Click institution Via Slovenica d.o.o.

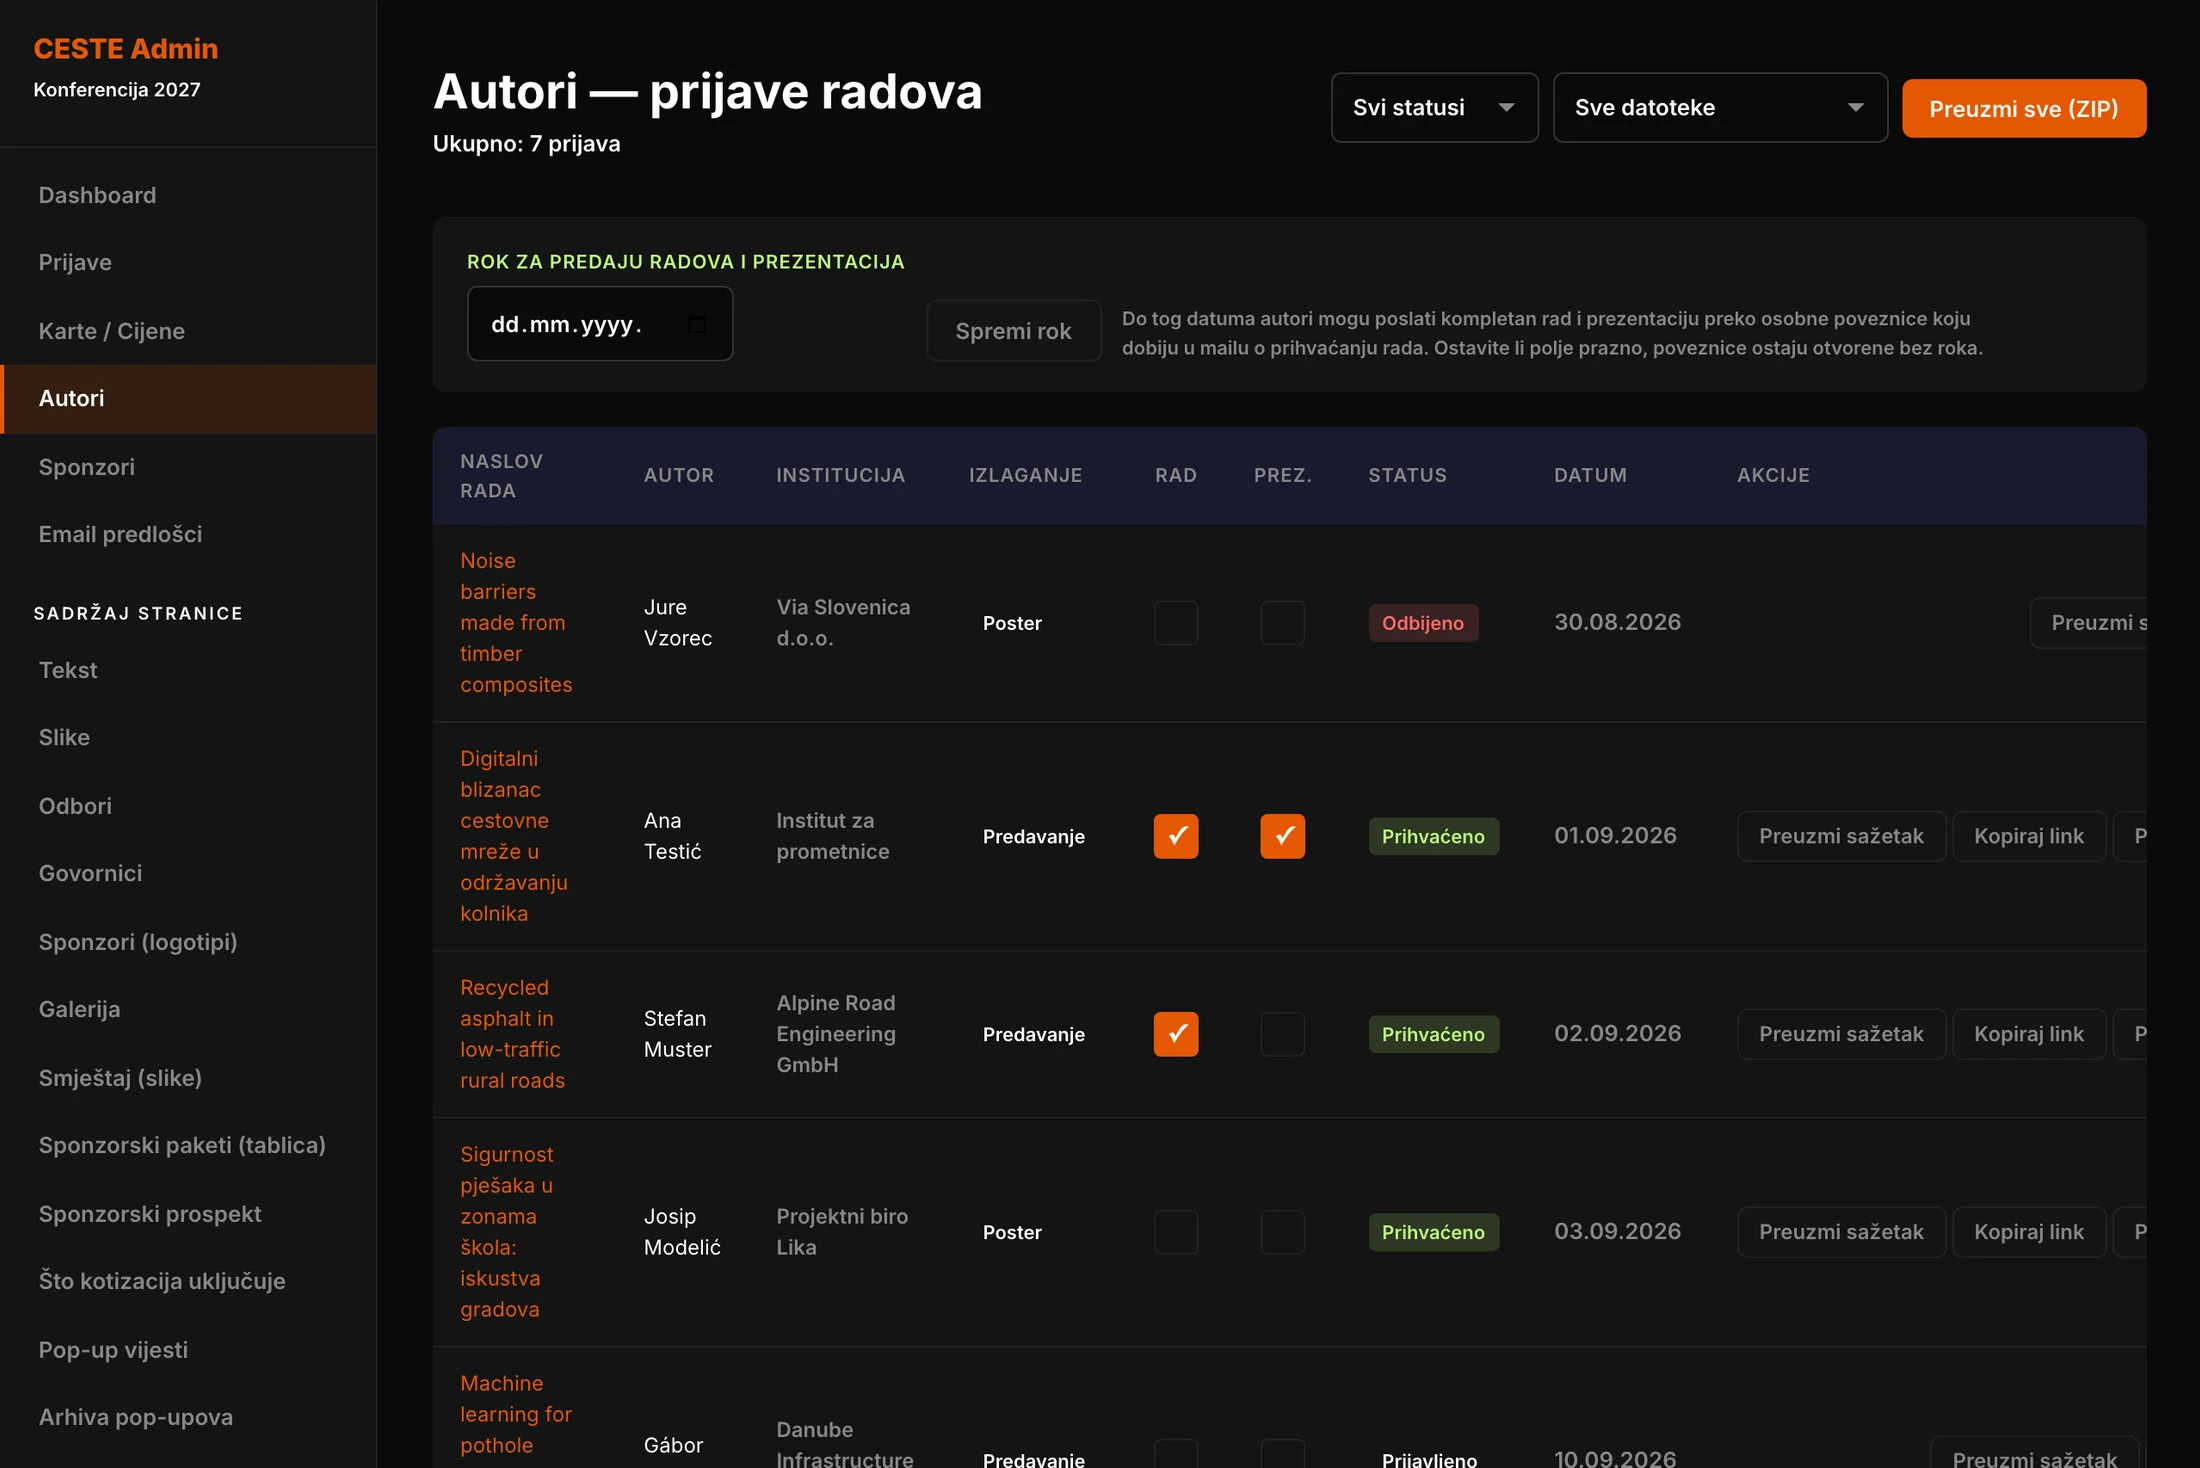[x=843, y=622]
